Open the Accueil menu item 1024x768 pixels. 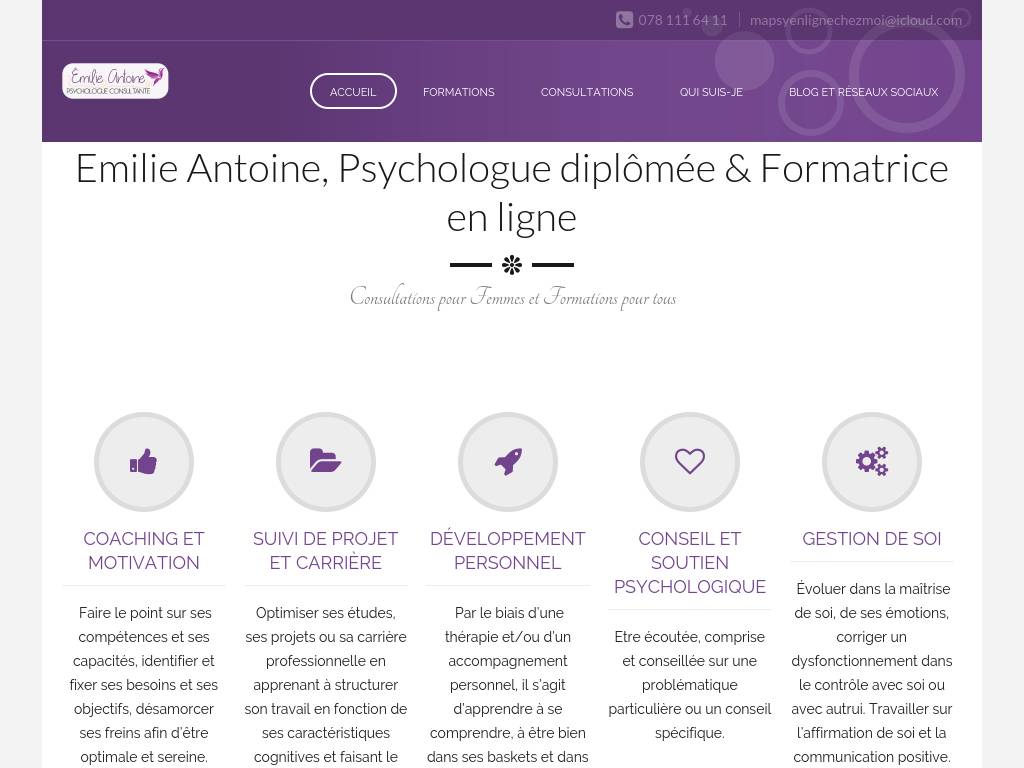pyautogui.click(x=353, y=92)
